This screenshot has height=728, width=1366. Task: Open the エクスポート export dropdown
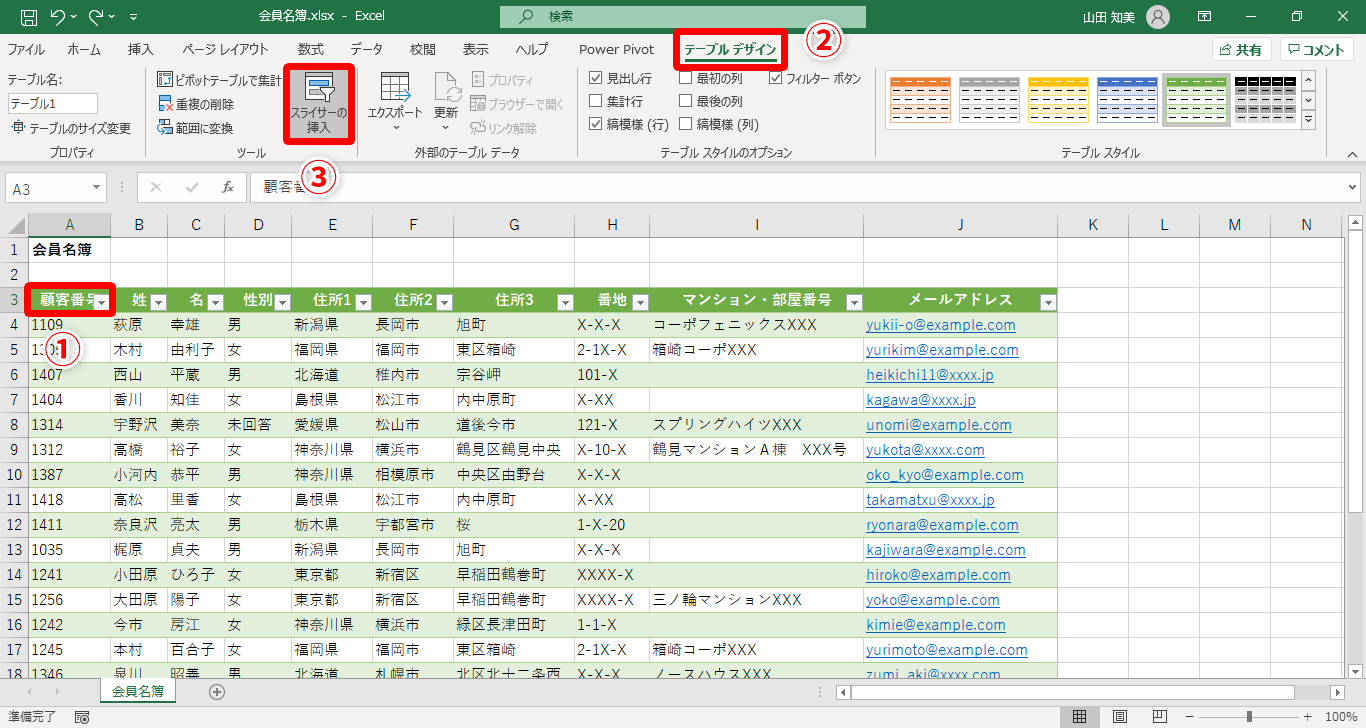point(395,103)
